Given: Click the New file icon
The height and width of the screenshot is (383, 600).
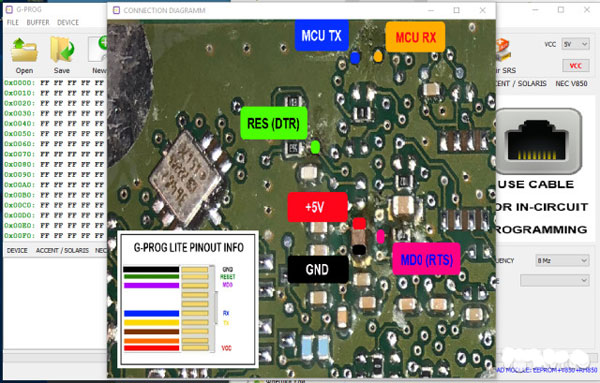Looking at the screenshot, I should [98, 49].
